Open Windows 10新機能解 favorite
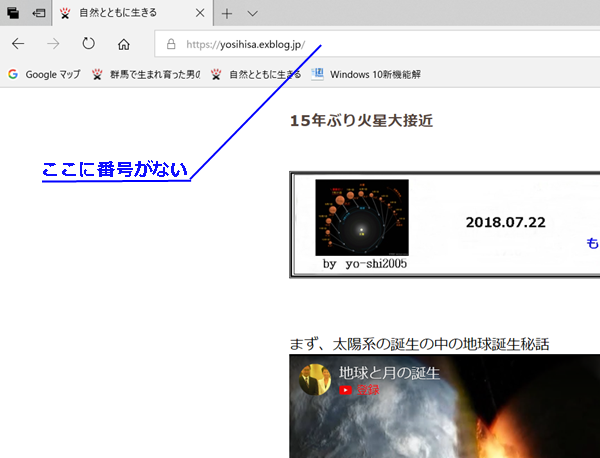The width and height of the screenshot is (600, 458). tap(366, 74)
